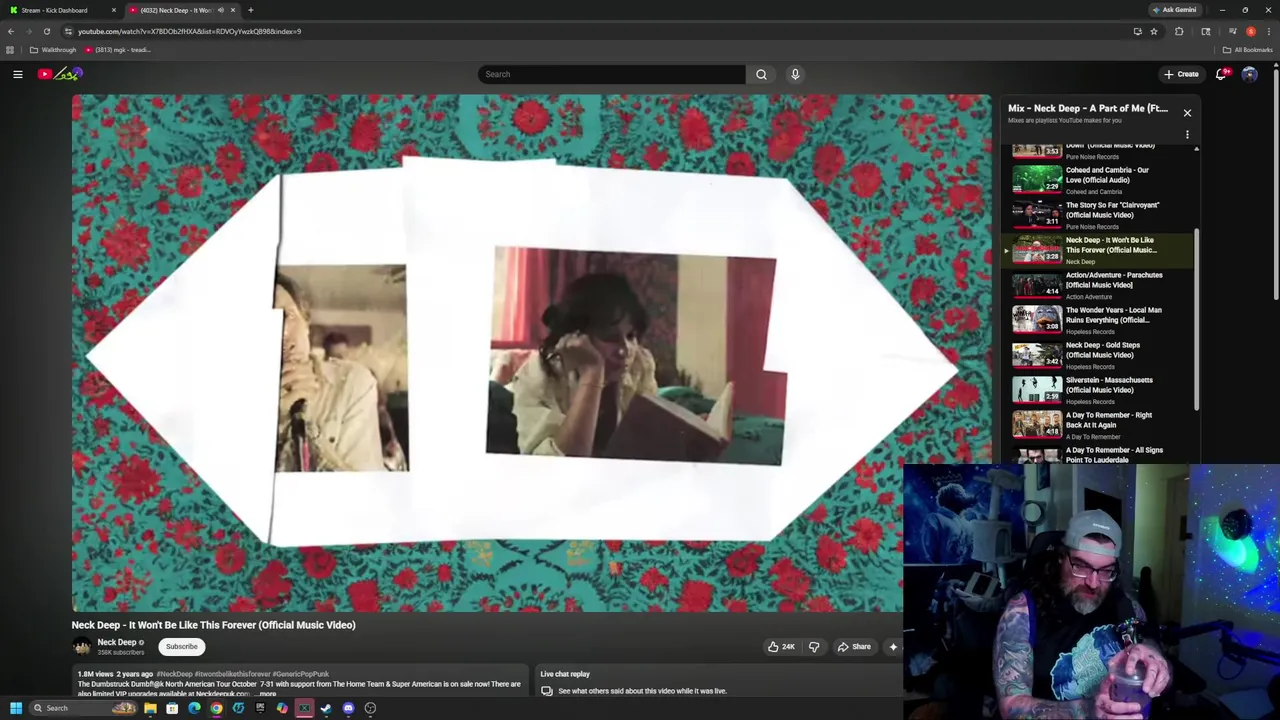The image size is (1280, 720).
Task: Reload the current page
Action: (47, 31)
